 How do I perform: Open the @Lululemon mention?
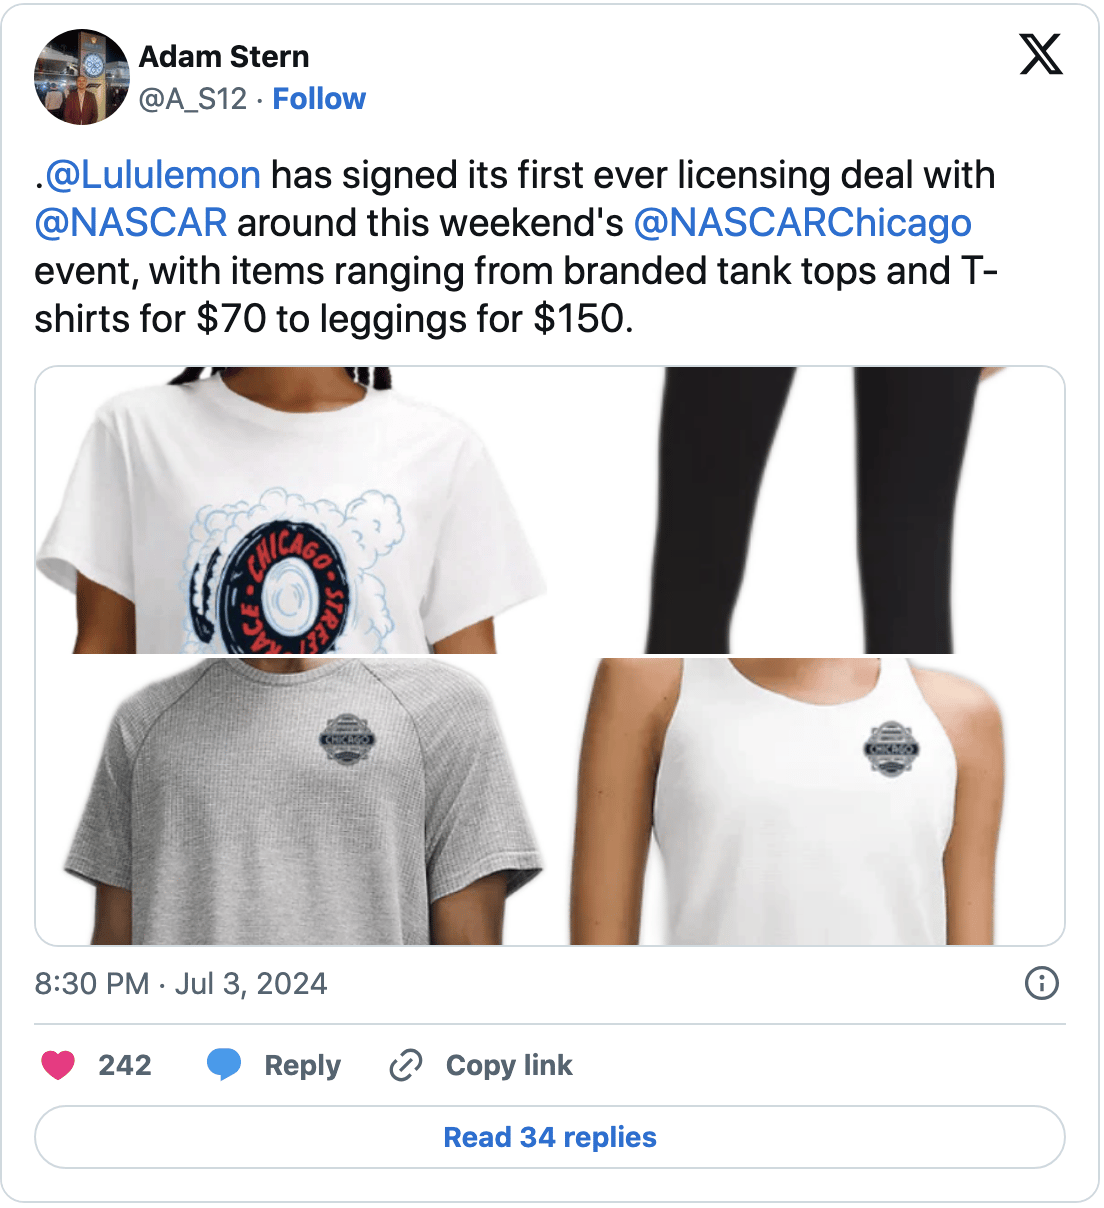(x=153, y=175)
